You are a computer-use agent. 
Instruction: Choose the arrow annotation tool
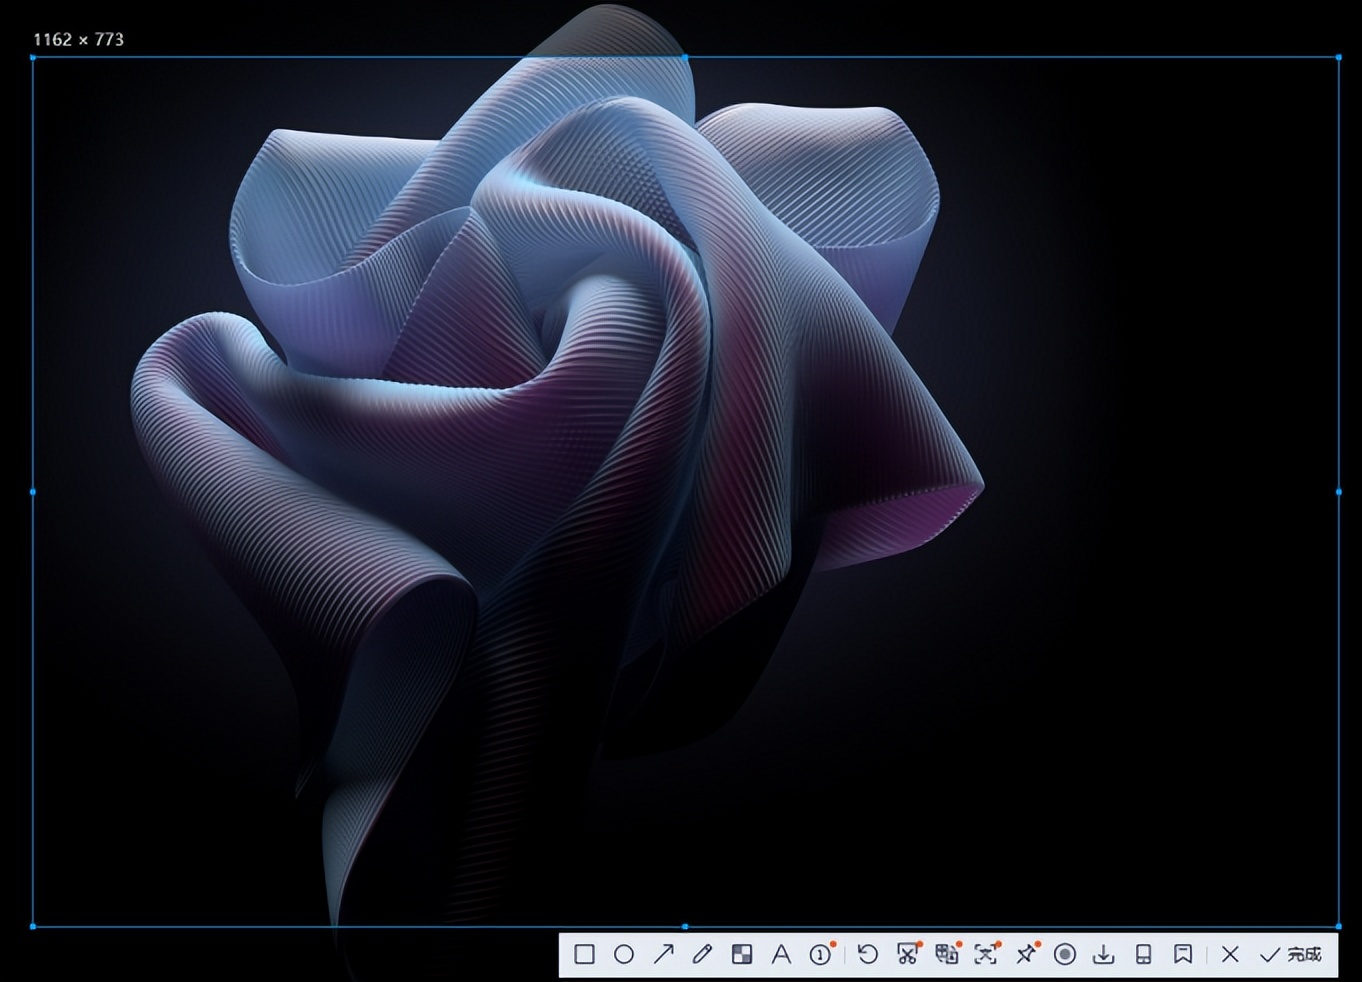pos(663,955)
